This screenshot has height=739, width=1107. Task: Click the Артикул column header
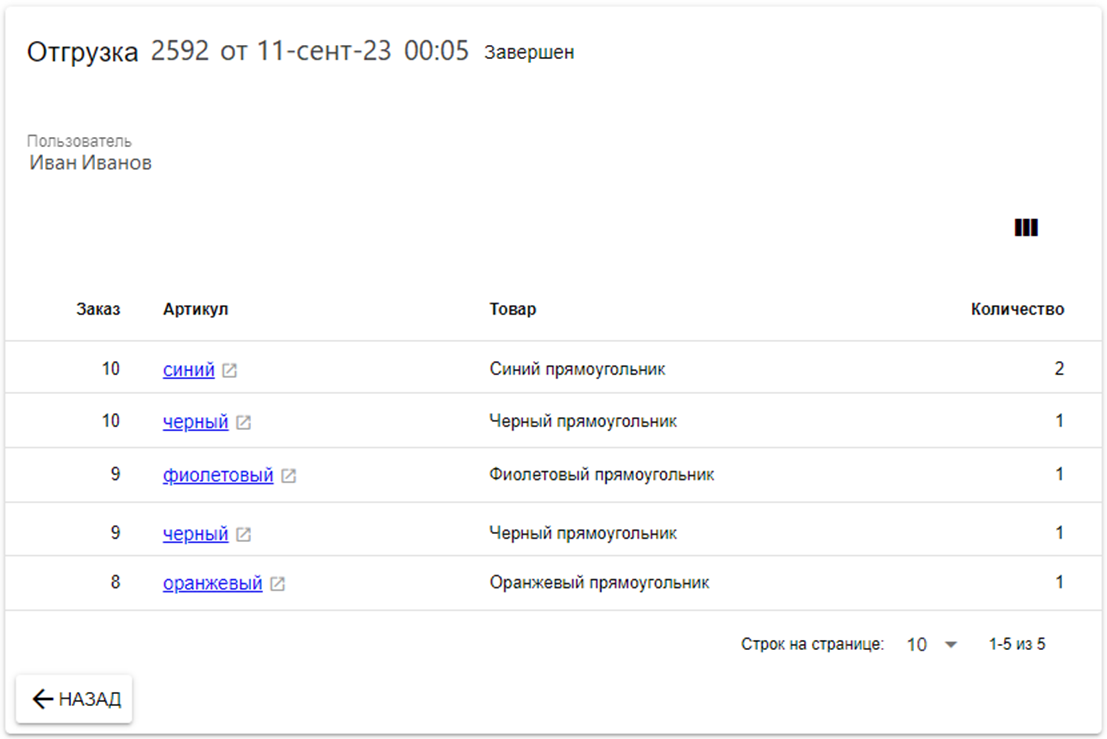[x=195, y=309]
